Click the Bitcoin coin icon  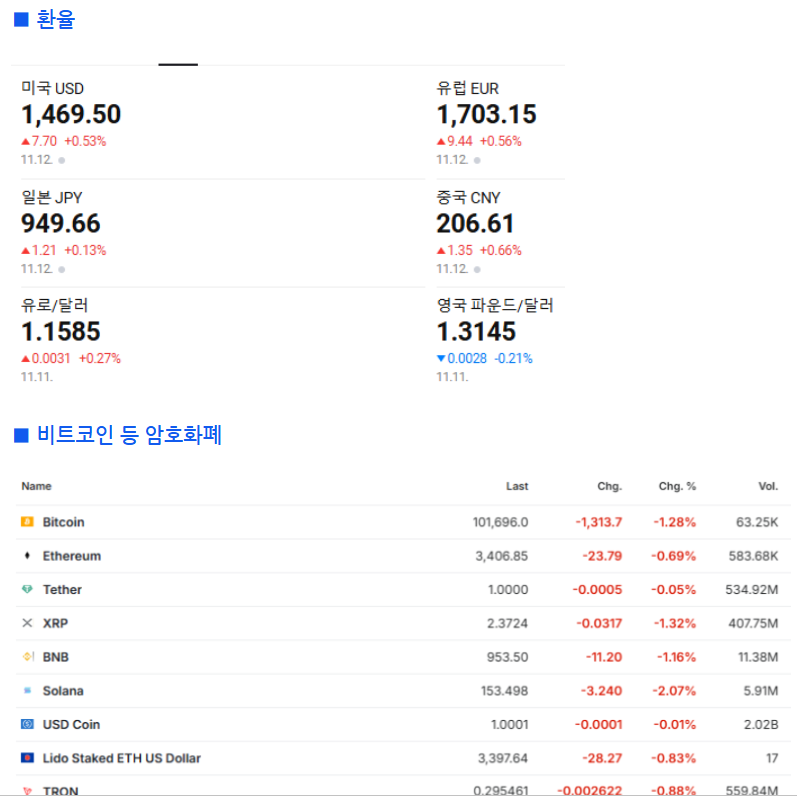tap(27, 522)
